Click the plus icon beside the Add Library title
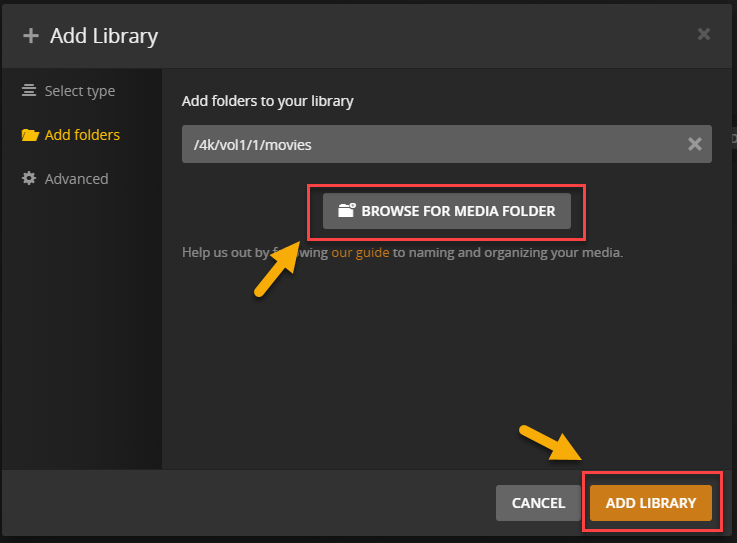The width and height of the screenshot is (737, 543). [x=31, y=36]
